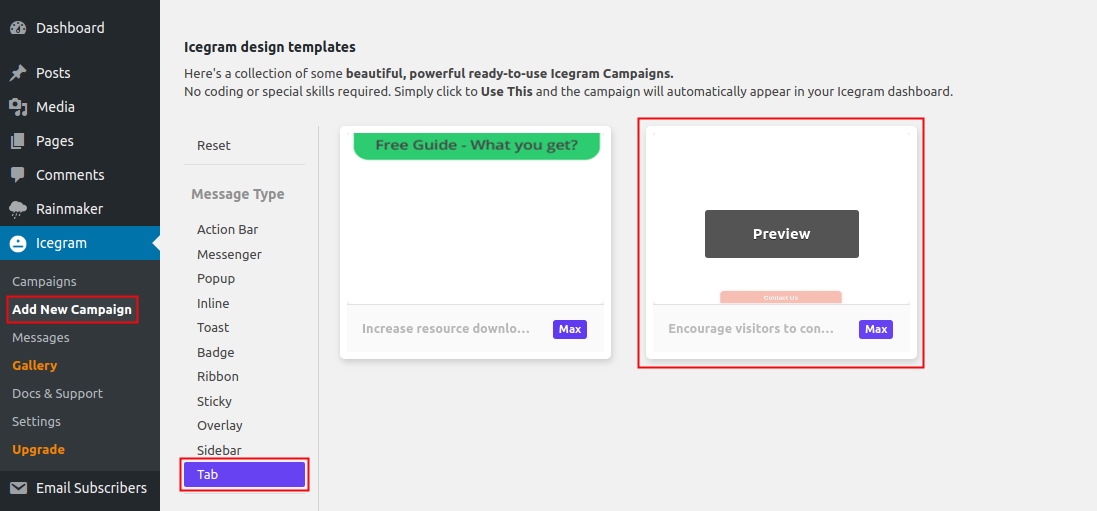Click the Posts pushpin icon
This screenshot has width=1097, height=511.
click(x=18, y=73)
